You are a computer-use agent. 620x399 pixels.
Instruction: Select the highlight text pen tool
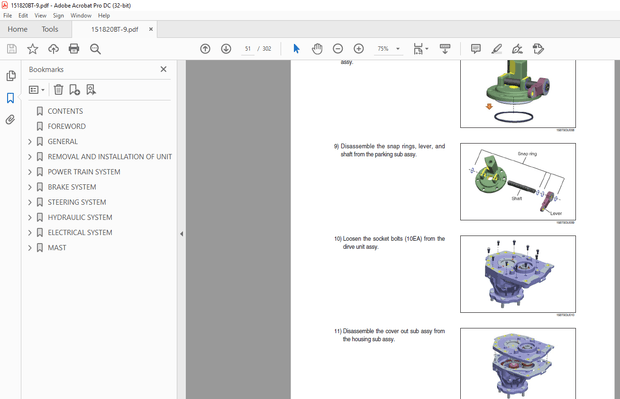(x=497, y=49)
